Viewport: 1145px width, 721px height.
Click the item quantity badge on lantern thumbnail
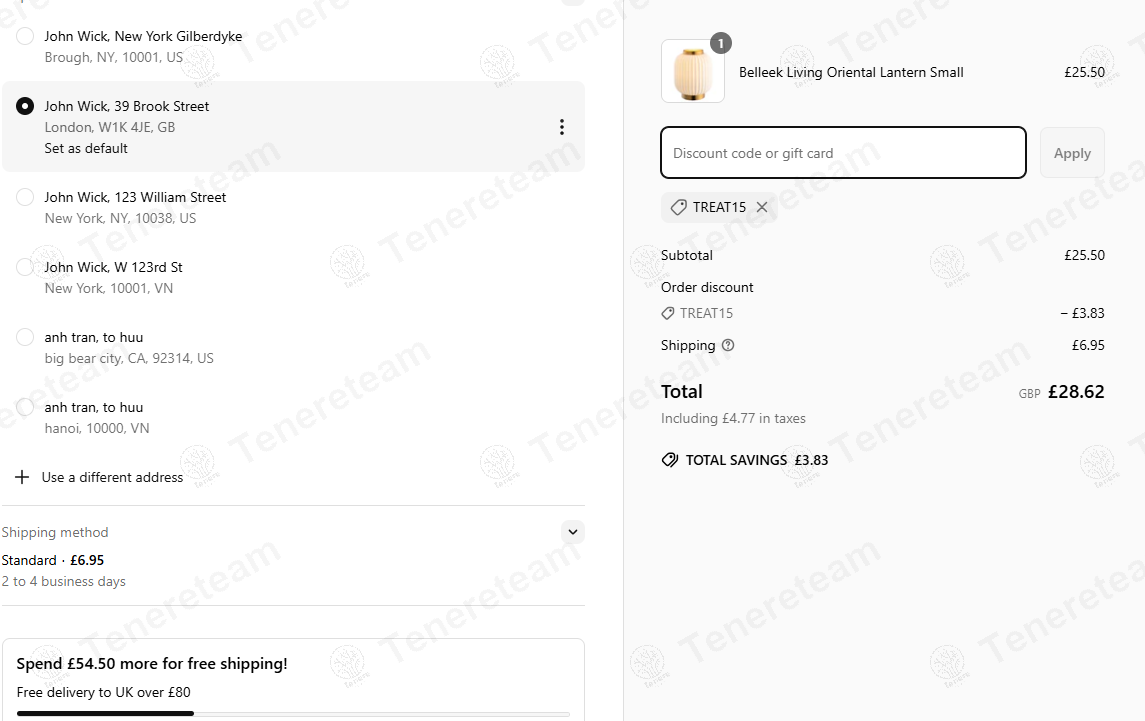pyautogui.click(x=721, y=43)
